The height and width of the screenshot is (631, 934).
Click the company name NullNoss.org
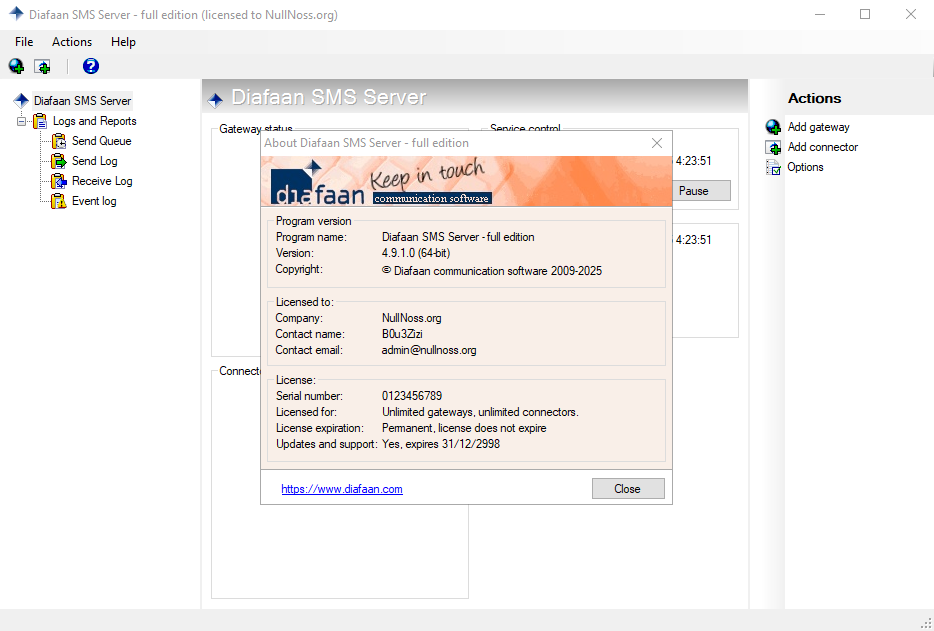(412, 318)
